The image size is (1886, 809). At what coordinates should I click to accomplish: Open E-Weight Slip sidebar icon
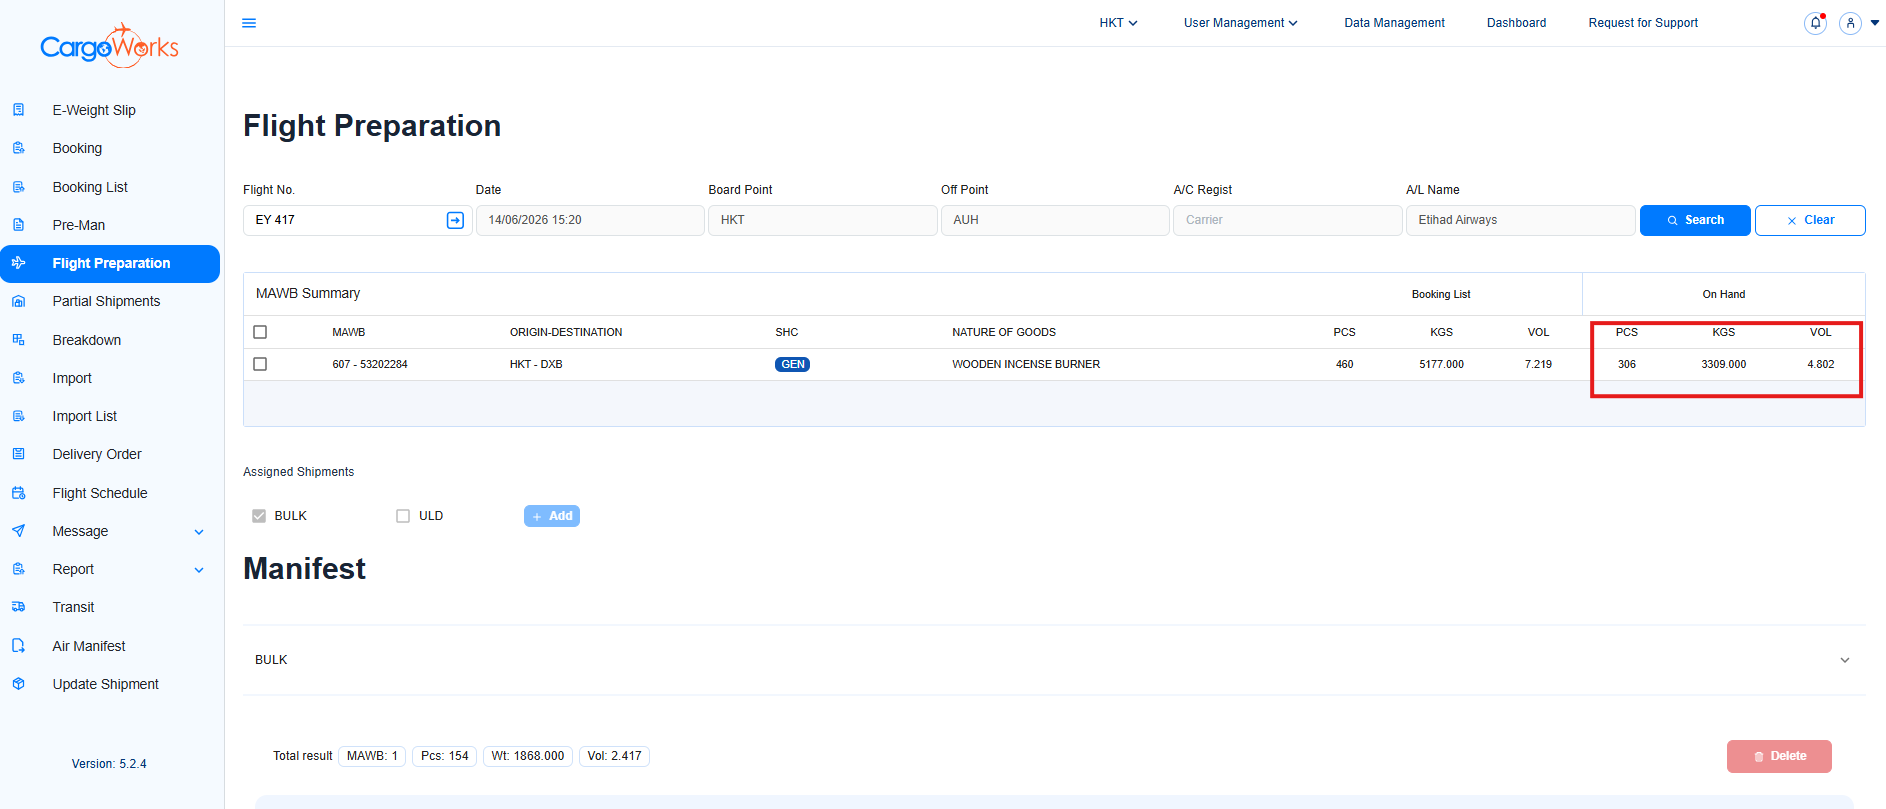(x=18, y=110)
